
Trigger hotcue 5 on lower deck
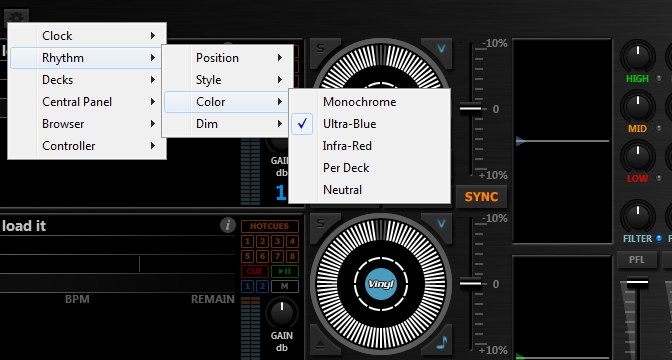tap(248, 256)
